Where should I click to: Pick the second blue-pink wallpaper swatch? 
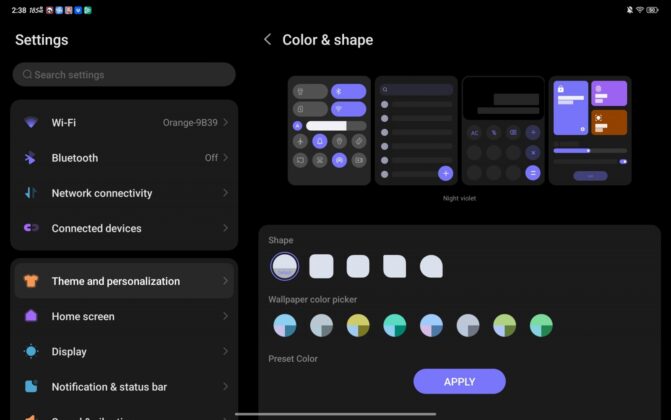point(431,325)
